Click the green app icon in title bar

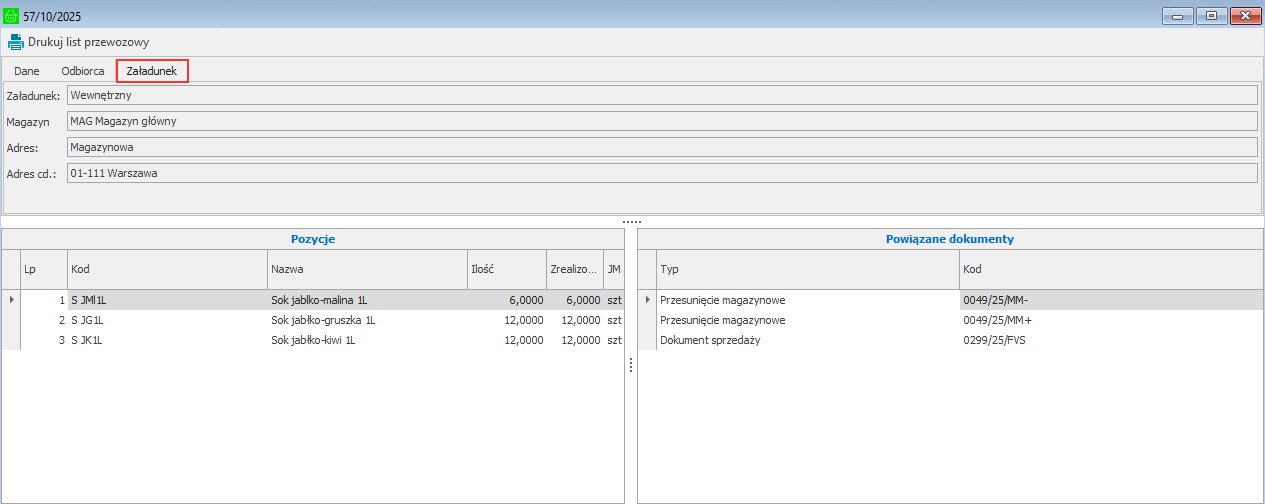11,15
